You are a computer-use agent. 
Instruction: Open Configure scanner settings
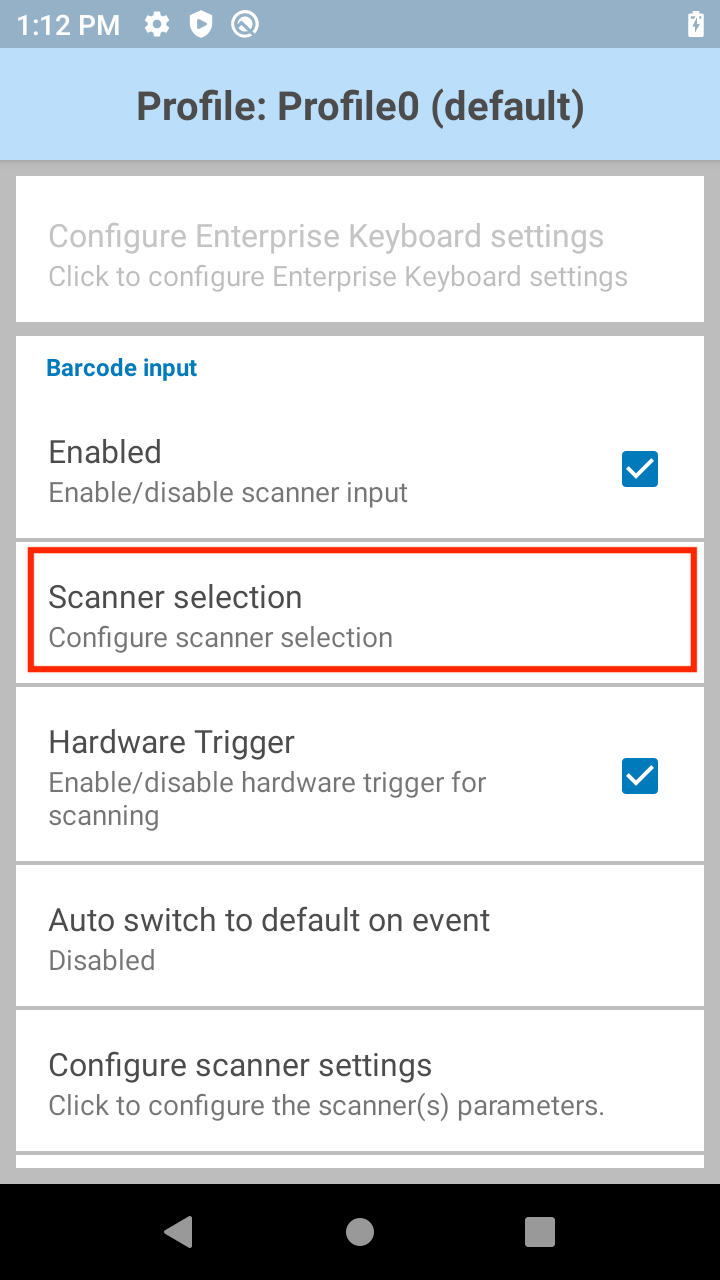click(x=360, y=1082)
